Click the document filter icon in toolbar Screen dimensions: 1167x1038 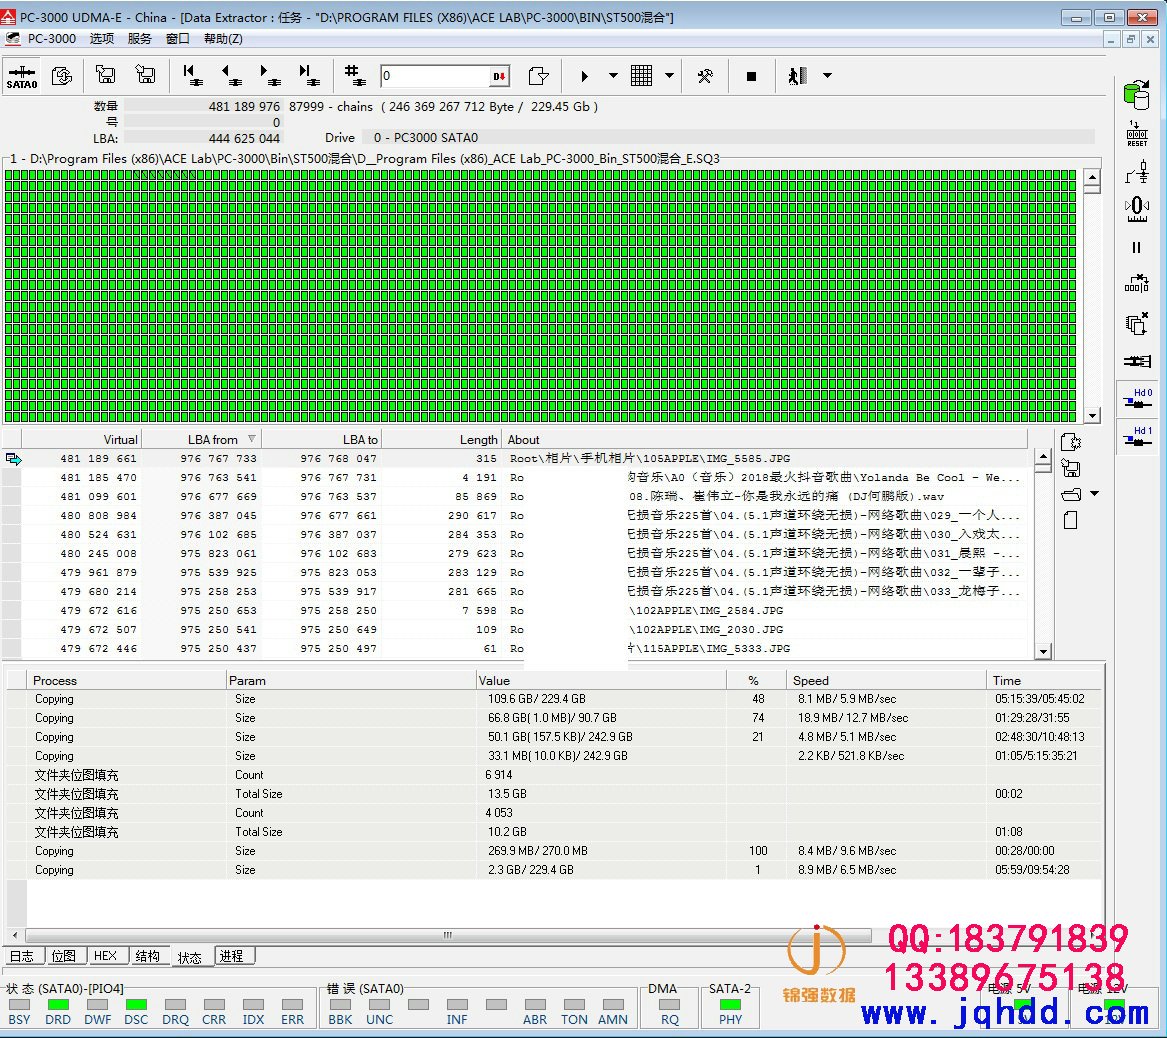[x=538, y=76]
